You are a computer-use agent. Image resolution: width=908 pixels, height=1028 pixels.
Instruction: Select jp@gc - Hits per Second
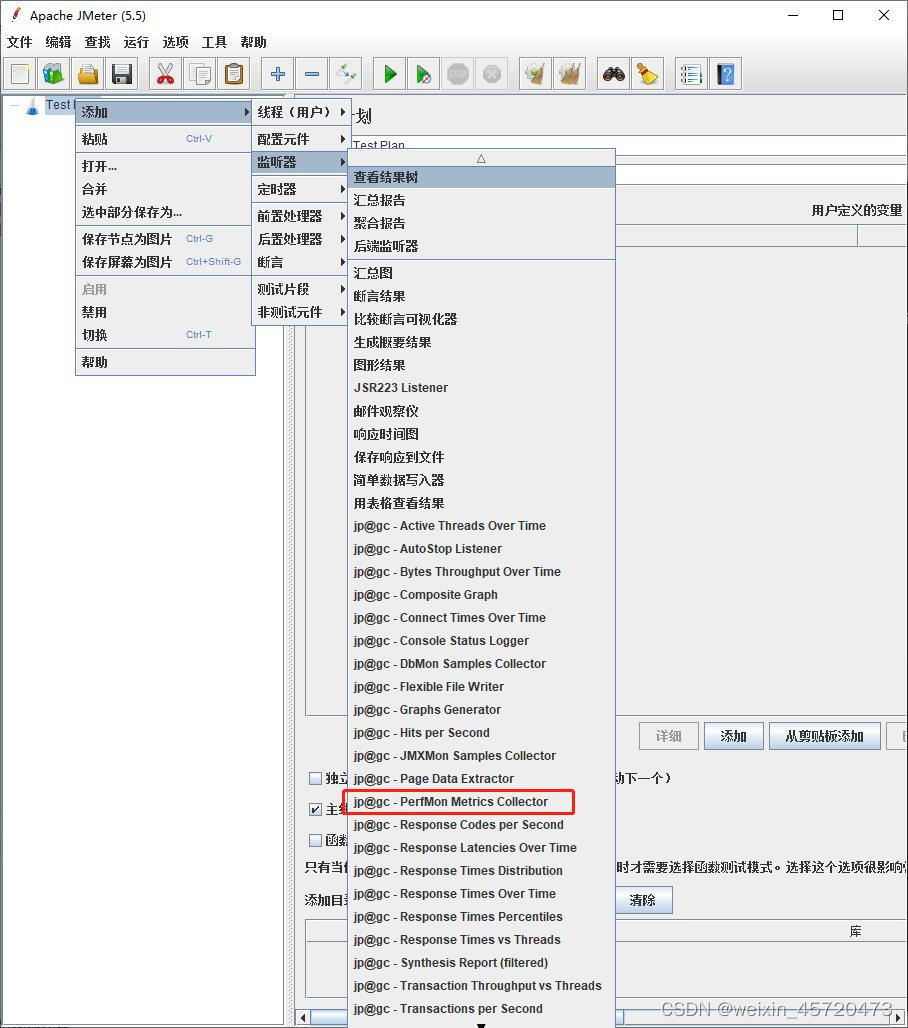pos(481,733)
